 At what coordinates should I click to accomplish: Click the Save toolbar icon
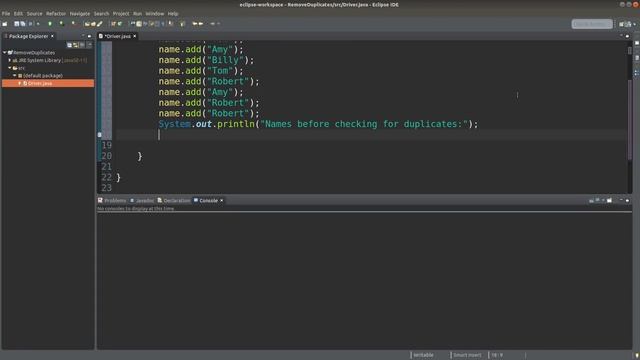(x=17, y=24)
